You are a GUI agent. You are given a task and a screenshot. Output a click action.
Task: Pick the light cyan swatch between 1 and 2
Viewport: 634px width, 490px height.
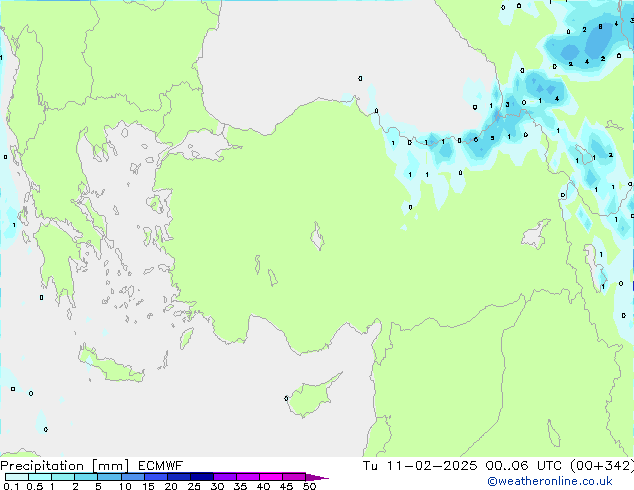pos(64,477)
